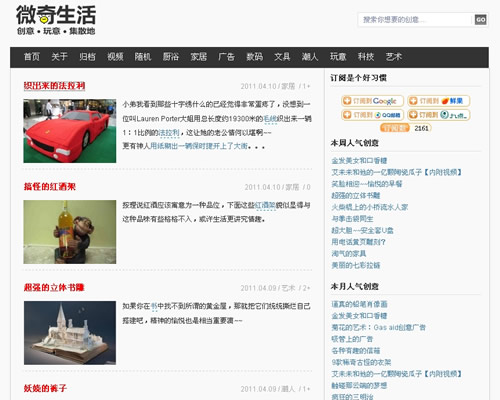The height and width of the screenshot is (400, 500).
Task: Open monthly link 疯狂的三明治
Action: (352, 397)
